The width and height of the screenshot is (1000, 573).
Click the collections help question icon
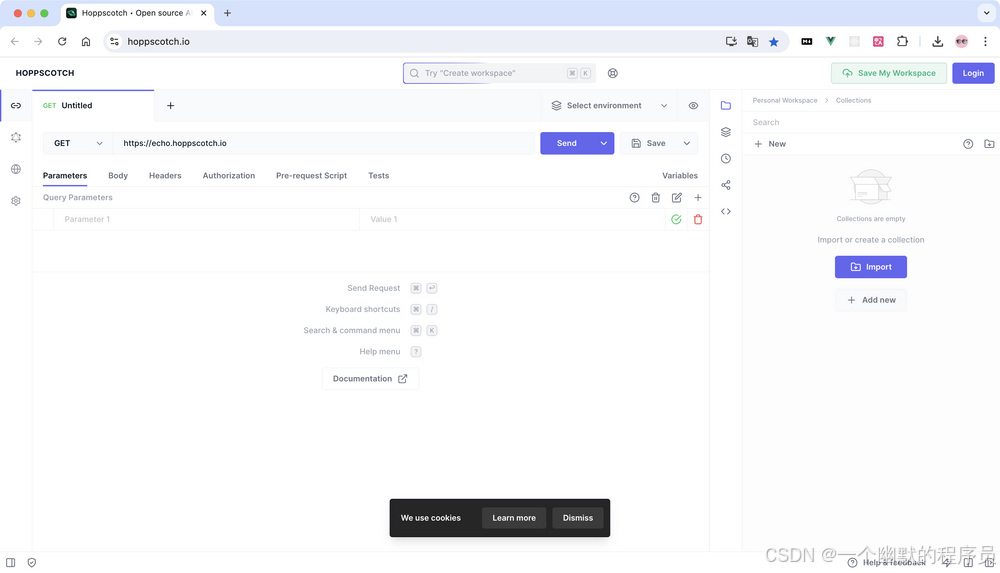point(968,144)
